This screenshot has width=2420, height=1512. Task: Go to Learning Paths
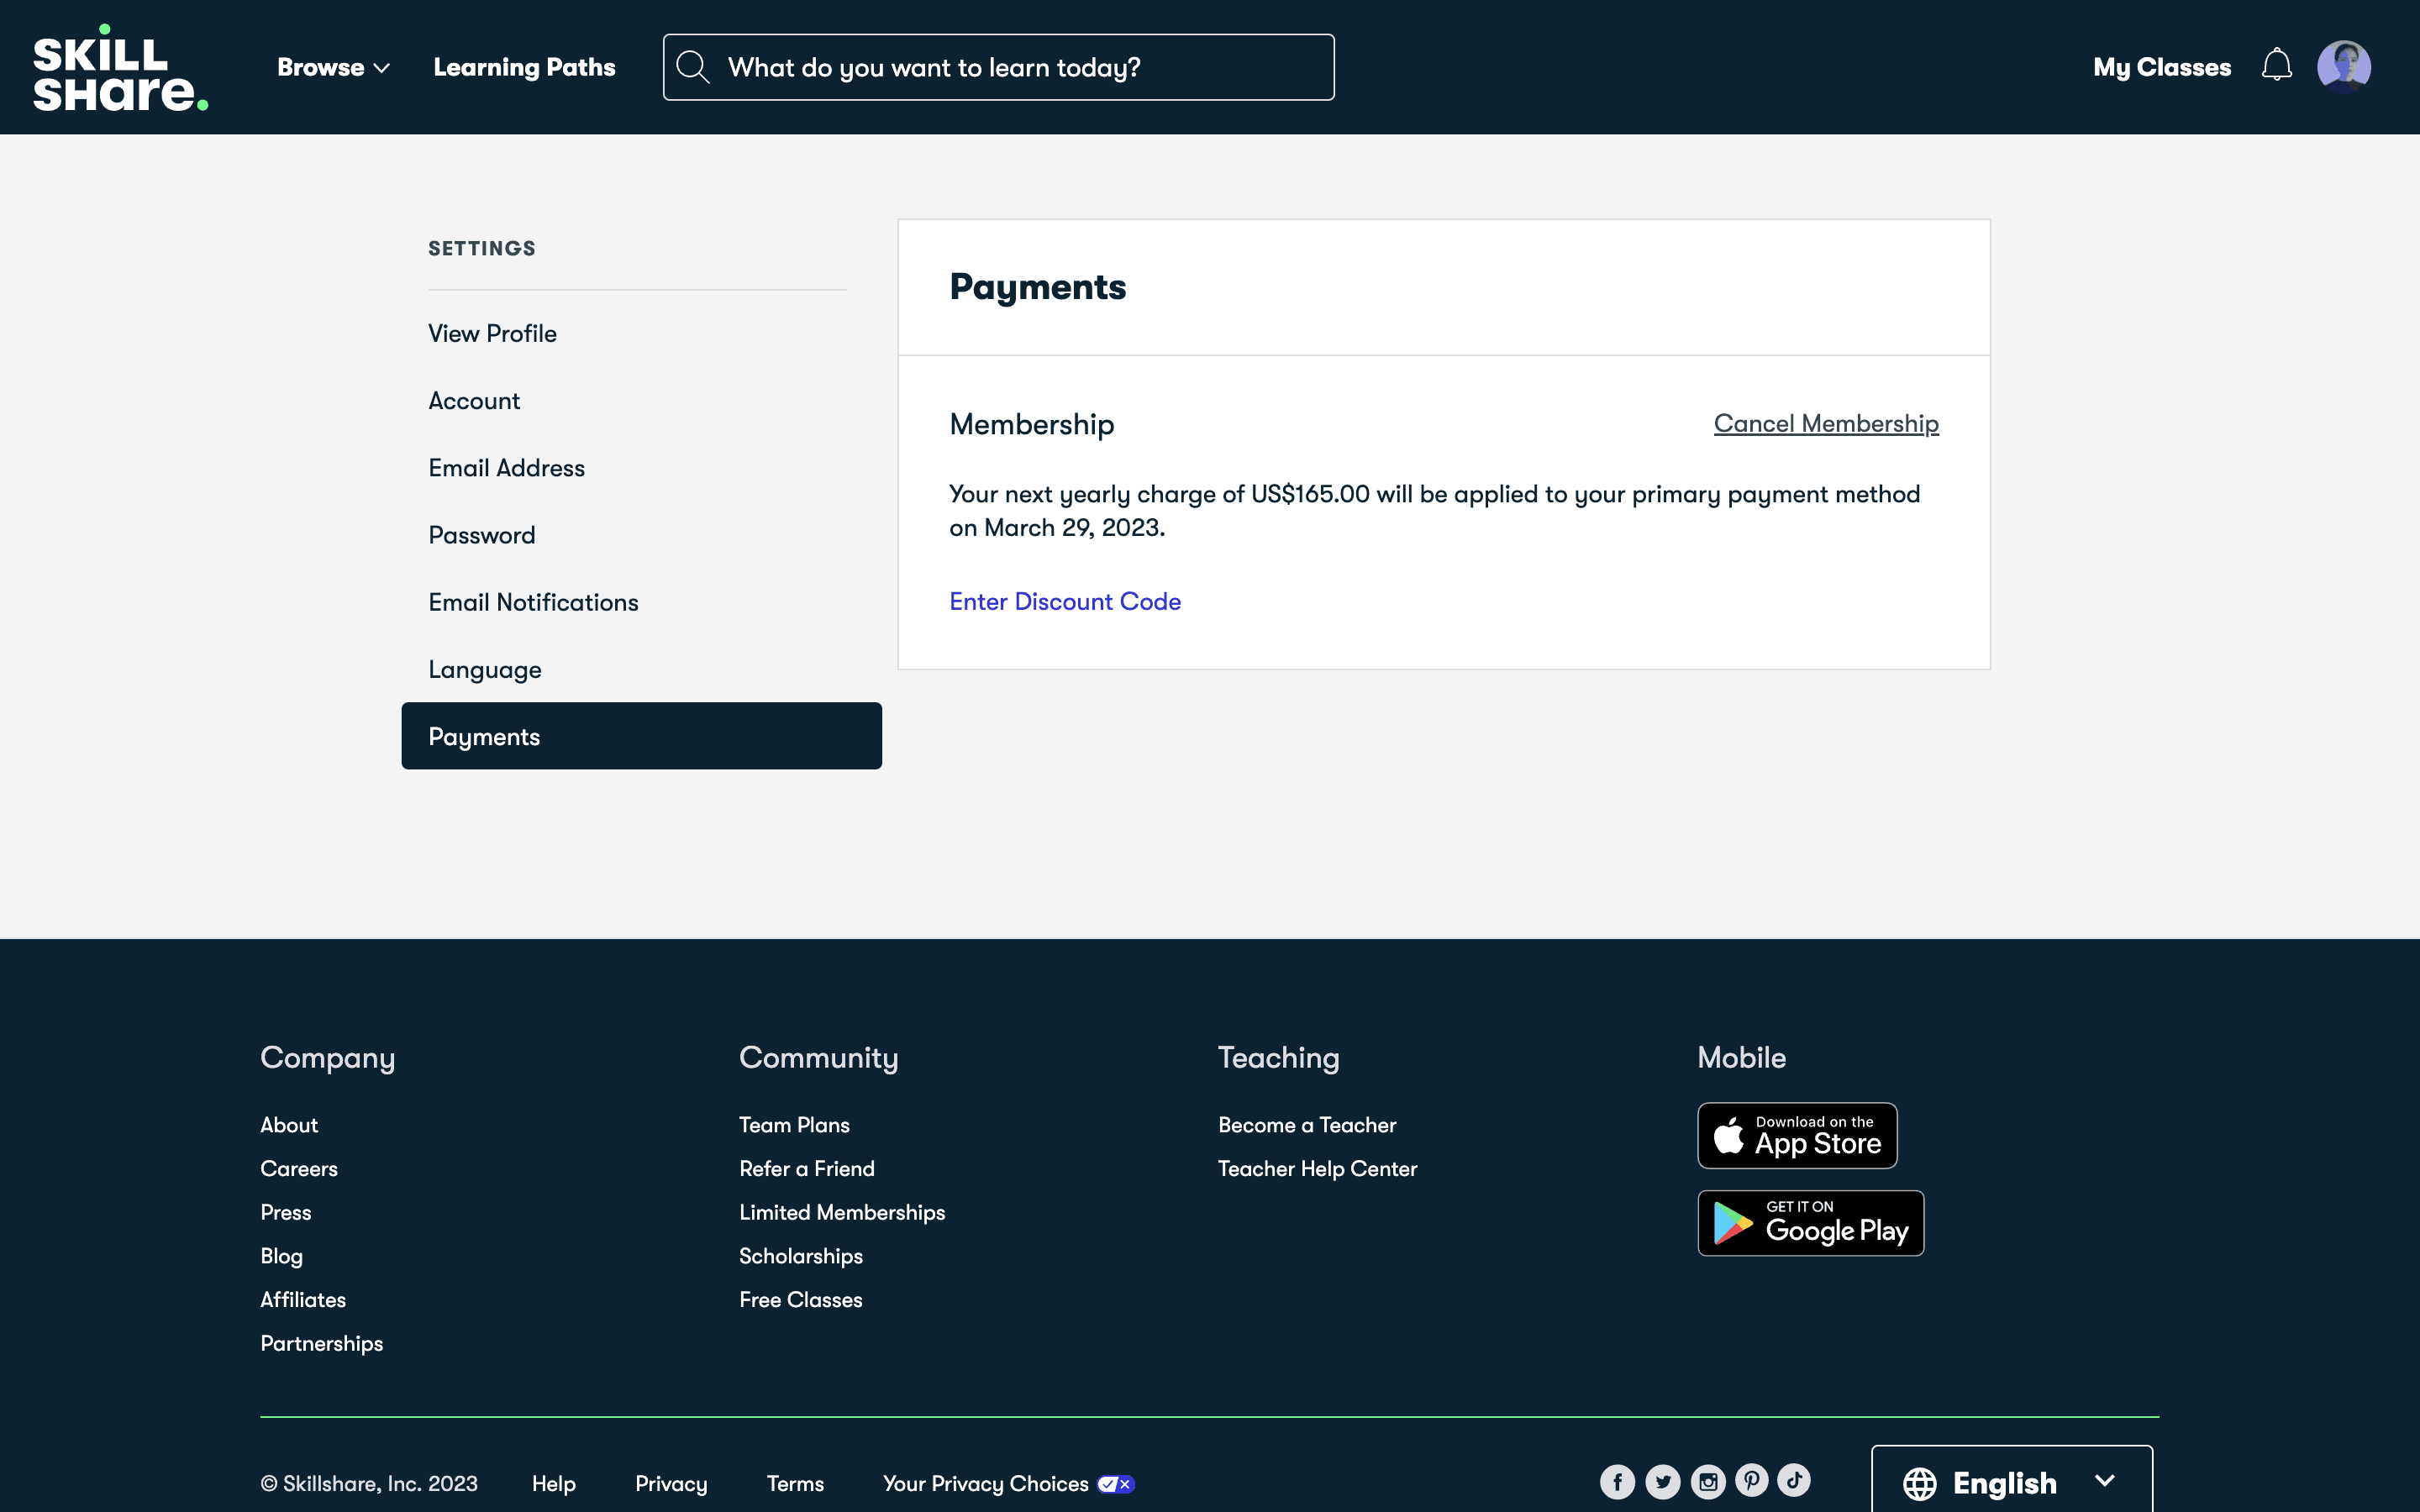click(524, 67)
